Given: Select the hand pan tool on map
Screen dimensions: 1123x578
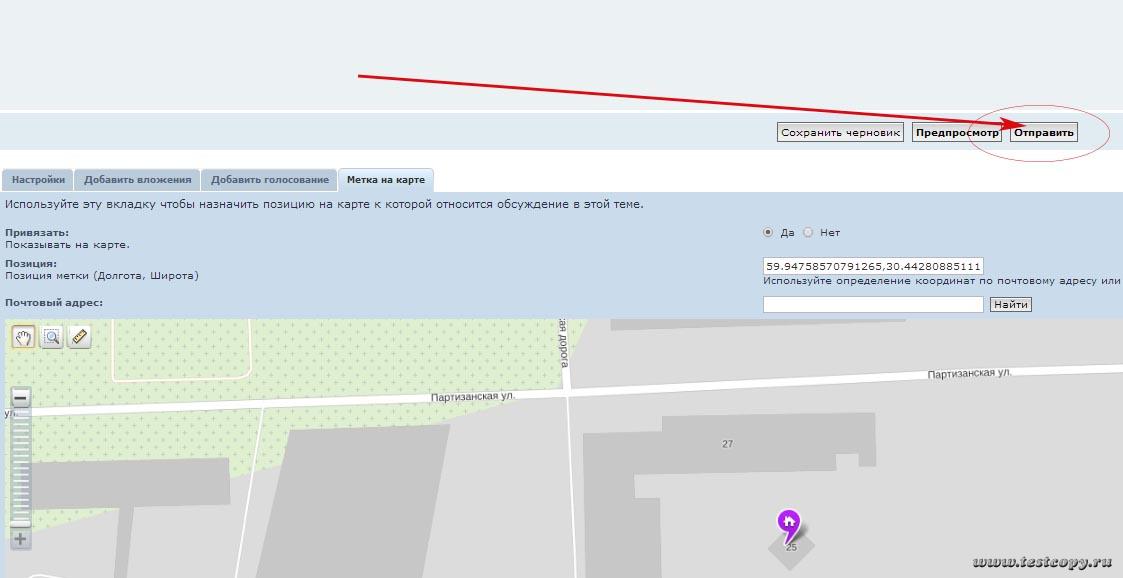Looking at the screenshot, I should pyautogui.click(x=23, y=337).
